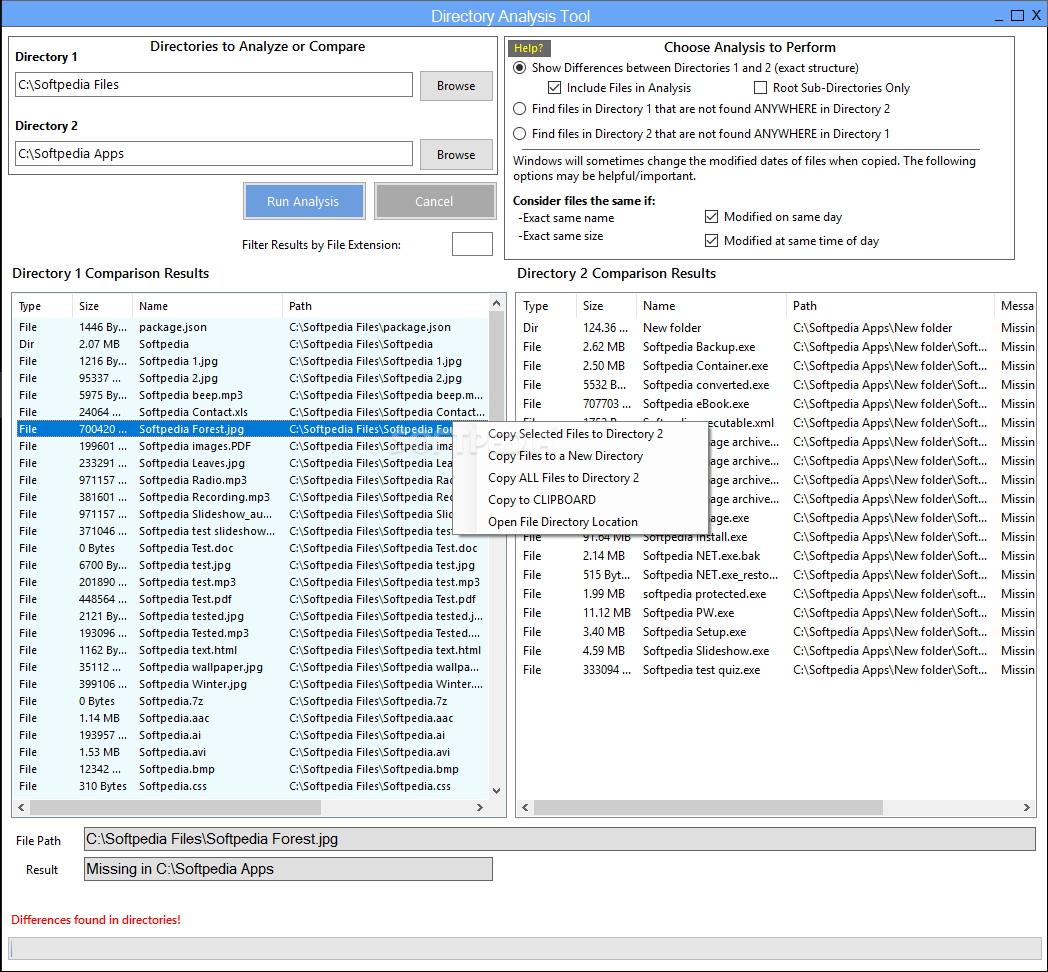The image size is (1048, 972).
Task: Uncheck Modified on same day
Action: 711,217
